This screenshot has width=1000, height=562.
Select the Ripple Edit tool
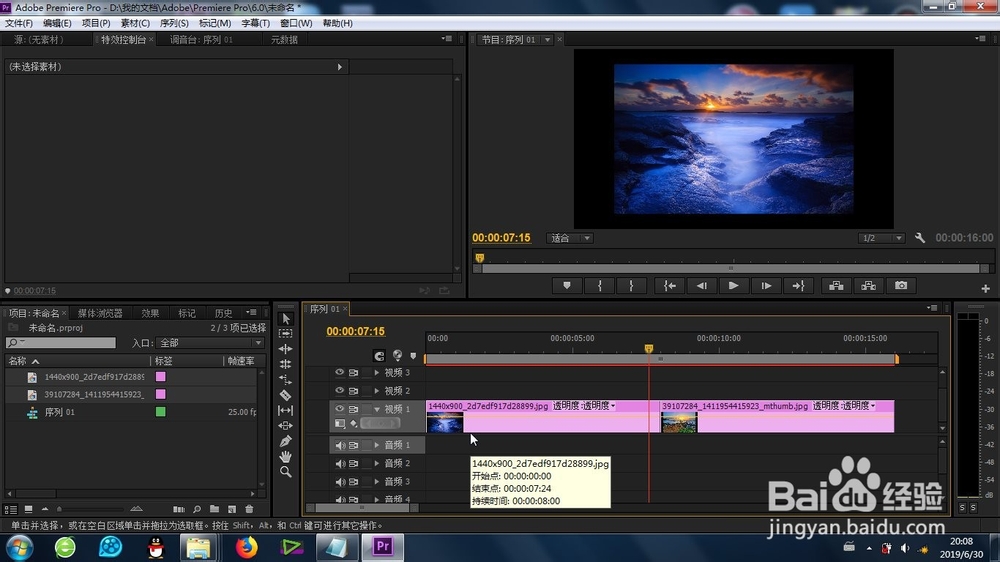point(286,349)
